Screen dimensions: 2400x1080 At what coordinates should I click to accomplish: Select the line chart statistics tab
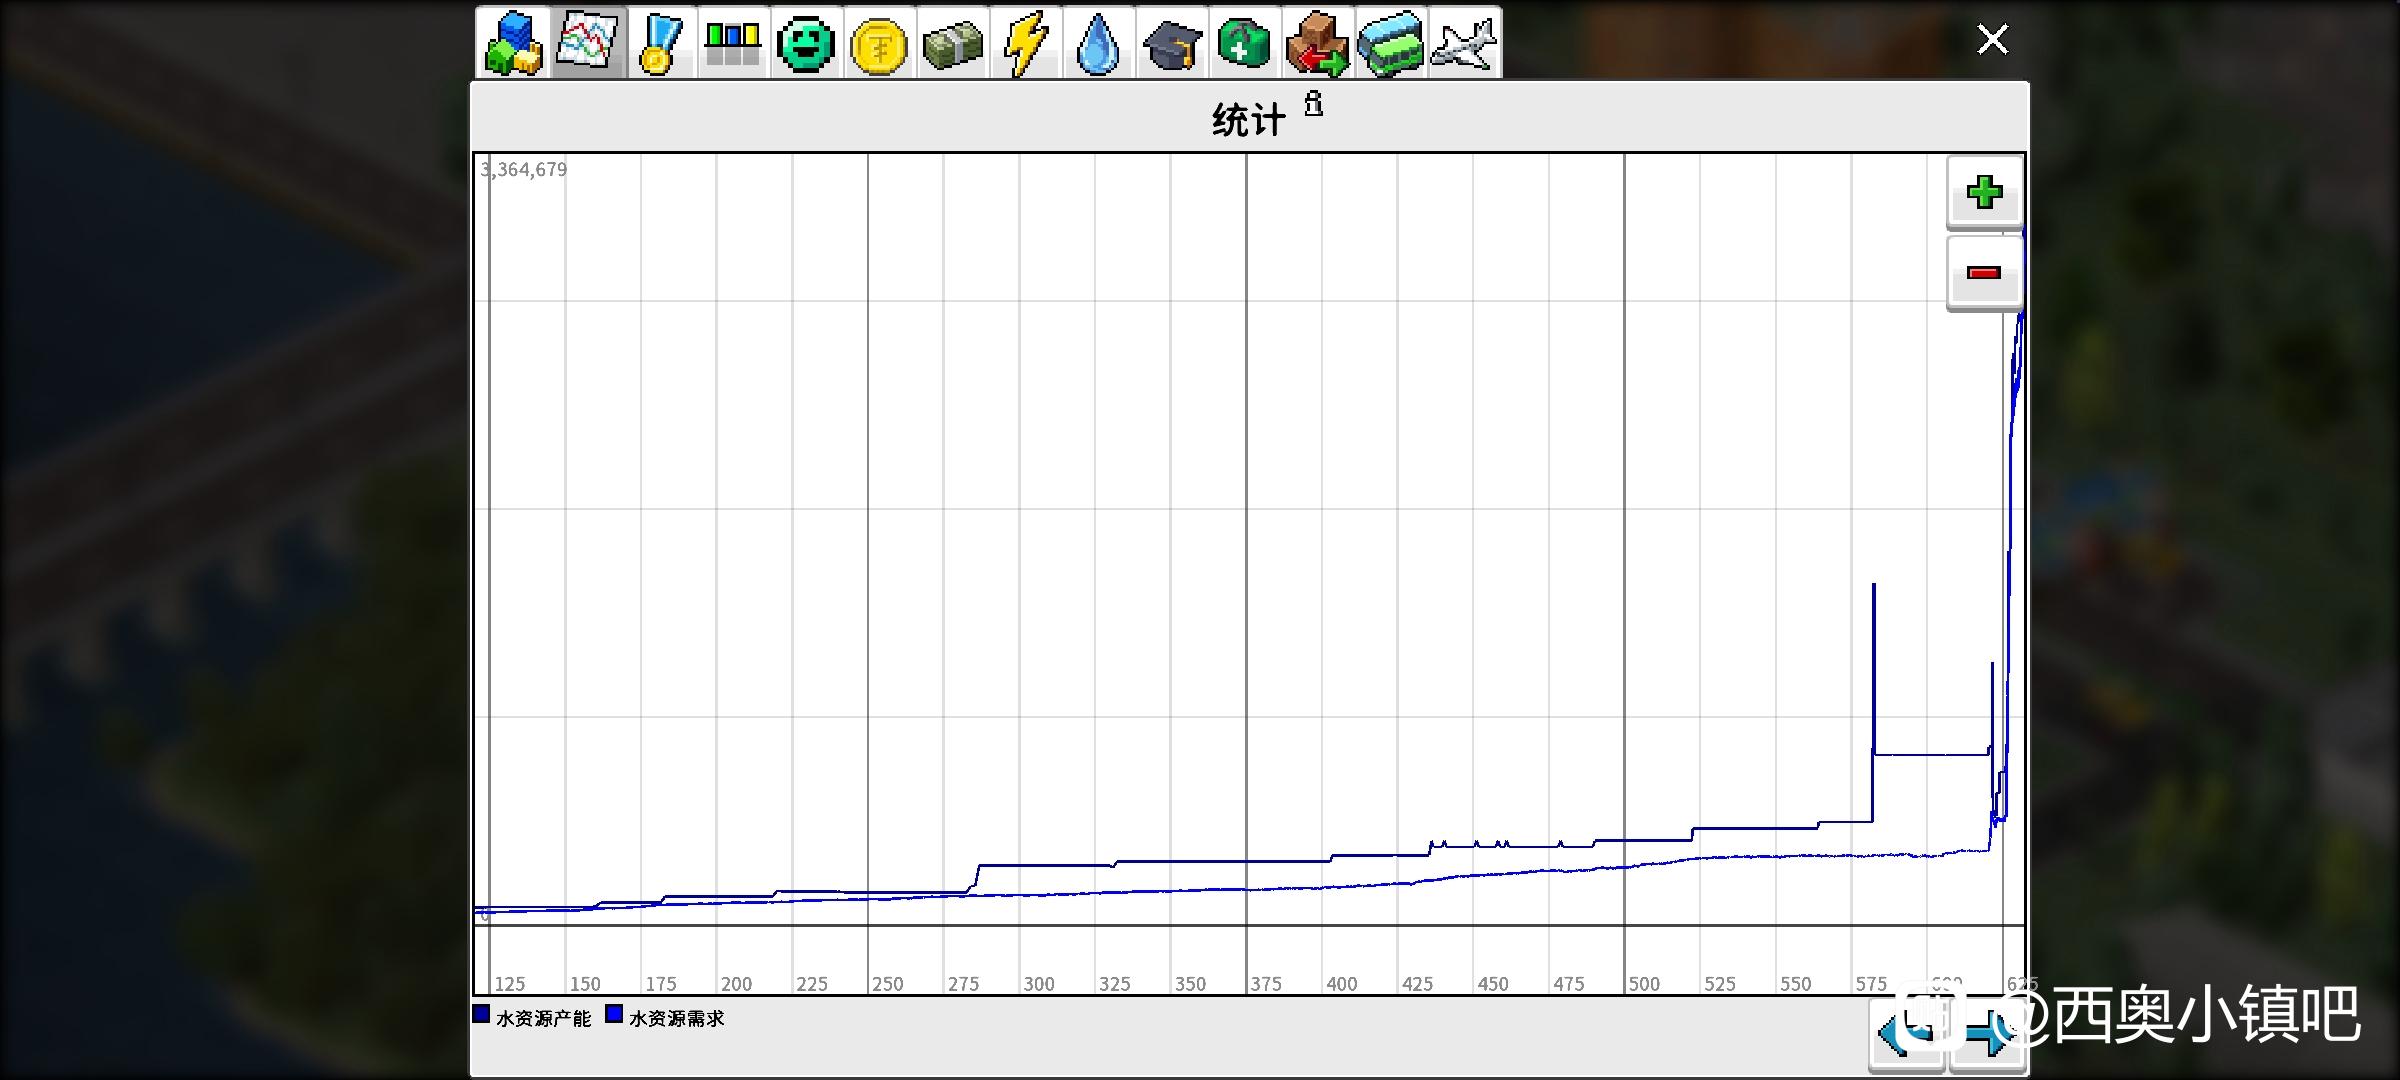click(x=588, y=43)
